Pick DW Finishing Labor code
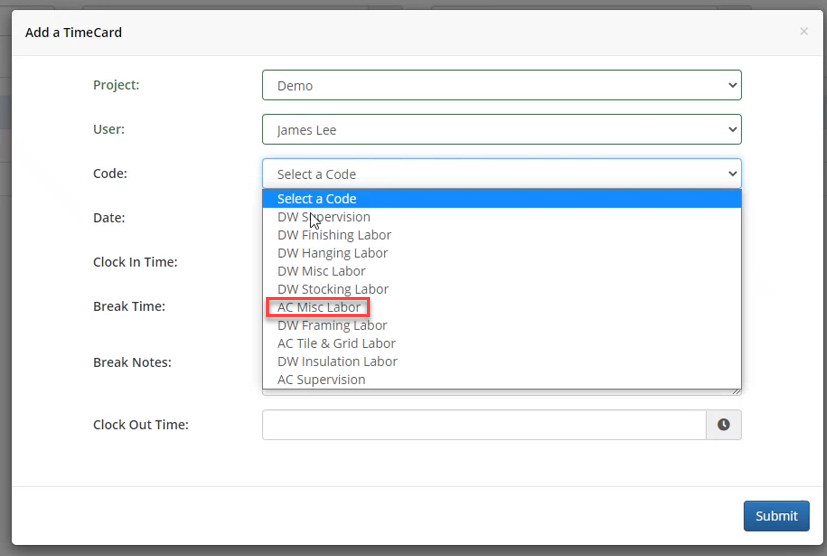The image size is (827, 556). [x=334, y=235]
